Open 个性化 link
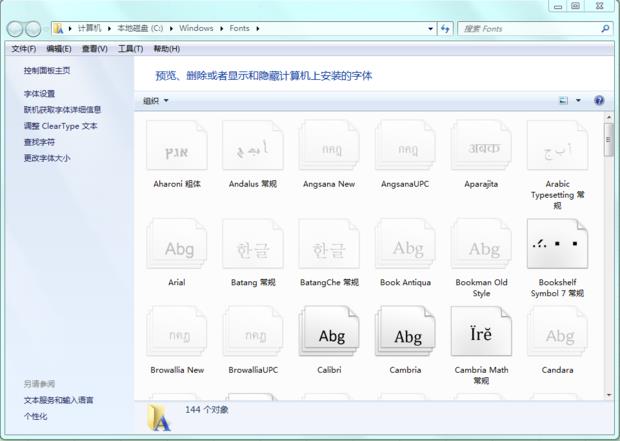The height and width of the screenshot is (441, 620). (35, 416)
